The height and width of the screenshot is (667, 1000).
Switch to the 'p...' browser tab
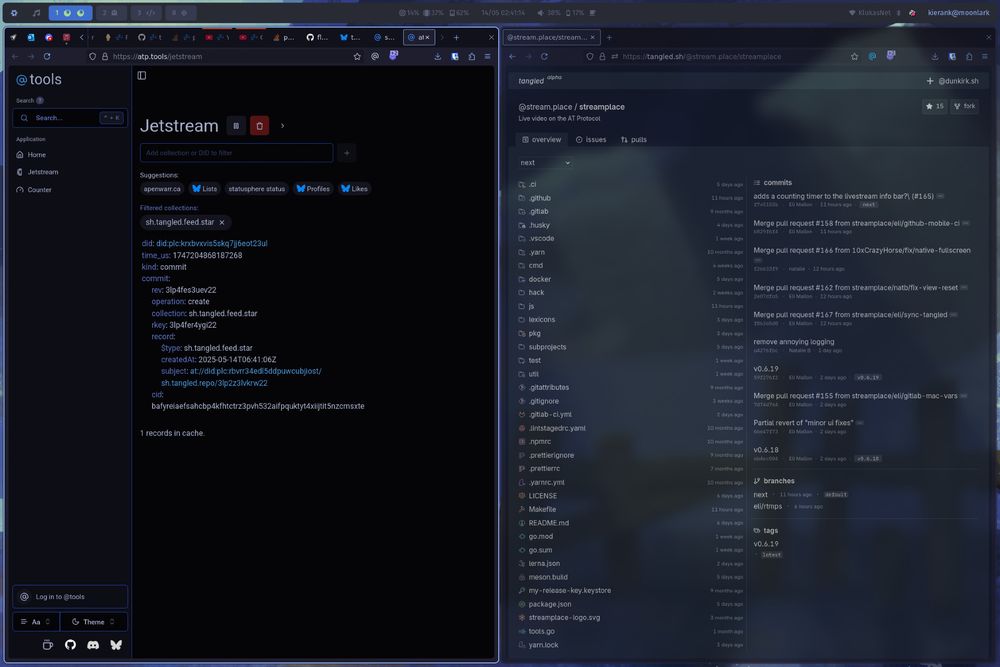tap(283, 38)
